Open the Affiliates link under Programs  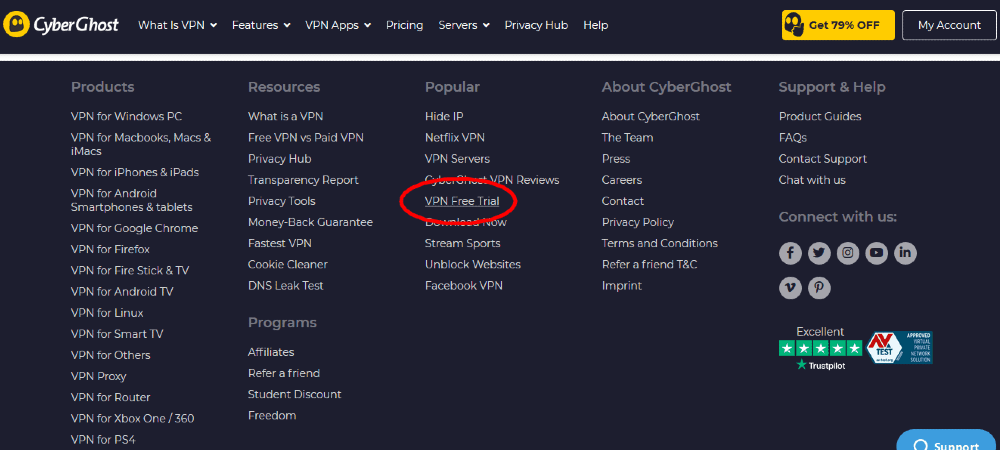pyautogui.click(x=271, y=352)
